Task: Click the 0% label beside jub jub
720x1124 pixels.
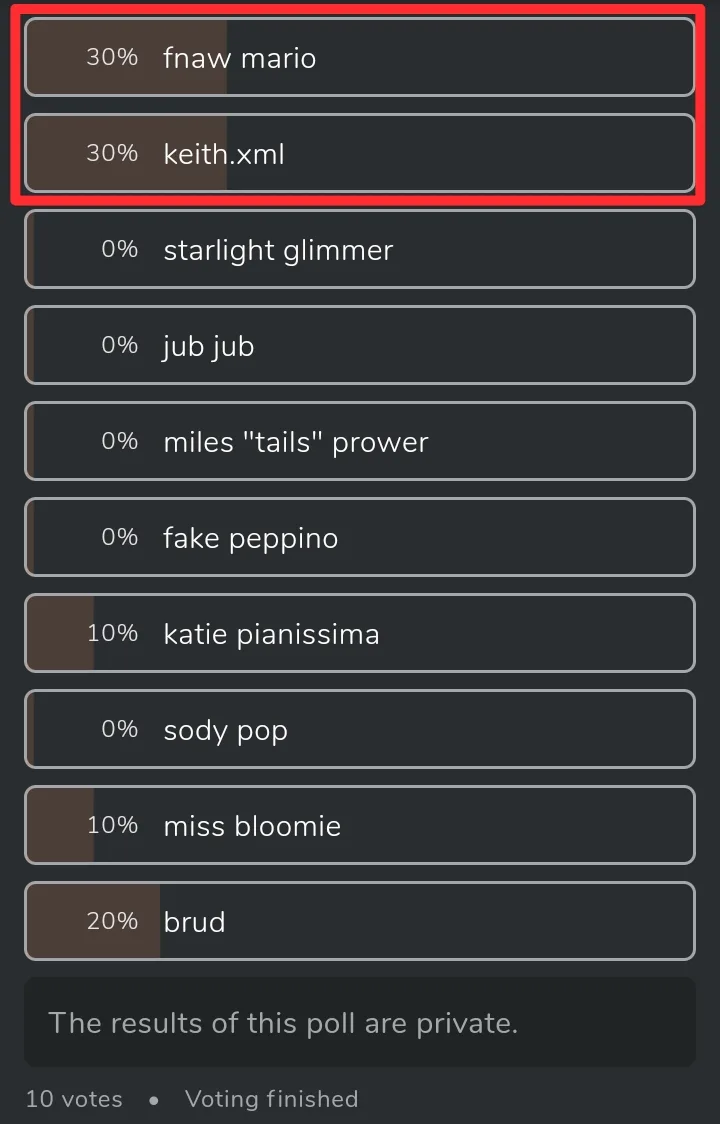Action: [120, 345]
